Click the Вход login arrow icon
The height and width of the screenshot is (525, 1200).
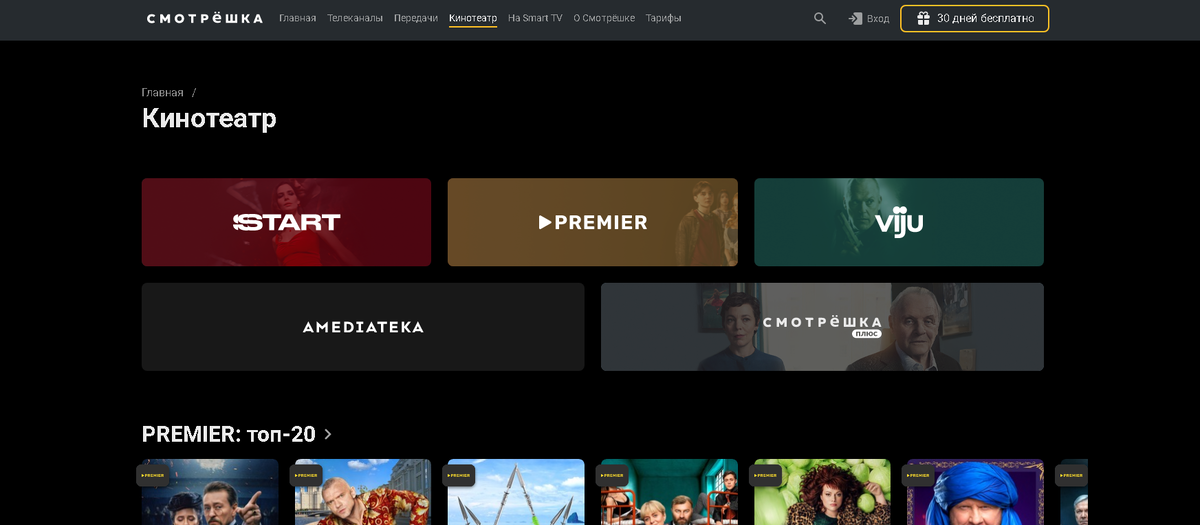[855, 18]
